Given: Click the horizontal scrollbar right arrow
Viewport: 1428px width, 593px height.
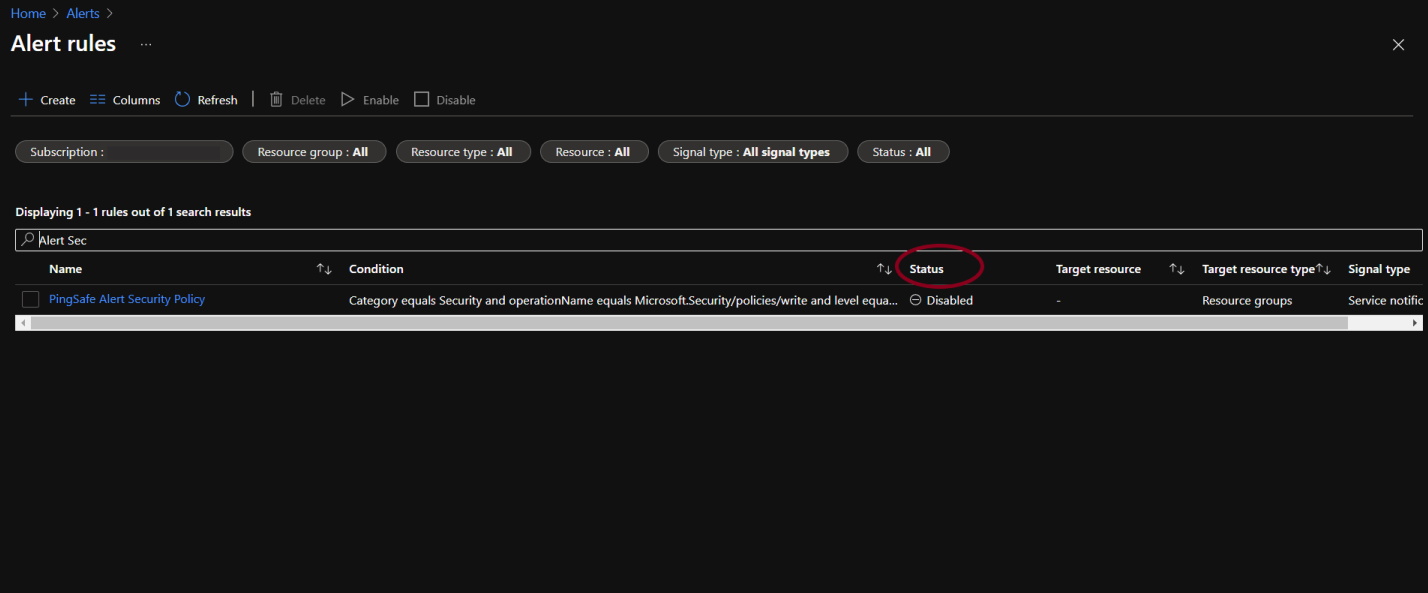Looking at the screenshot, I should pos(1415,323).
